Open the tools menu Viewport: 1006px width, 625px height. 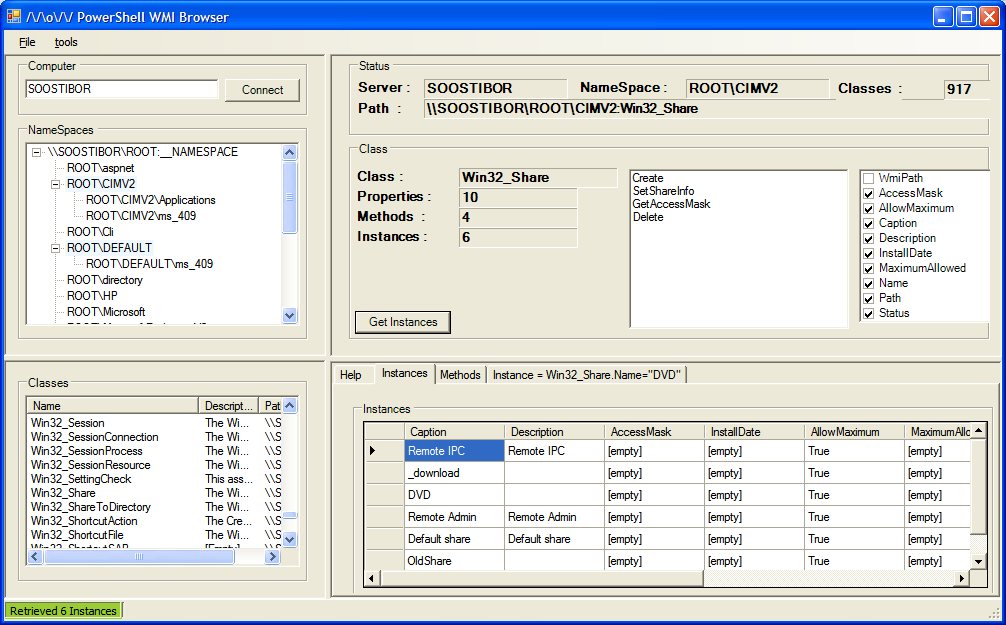click(66, 42)
